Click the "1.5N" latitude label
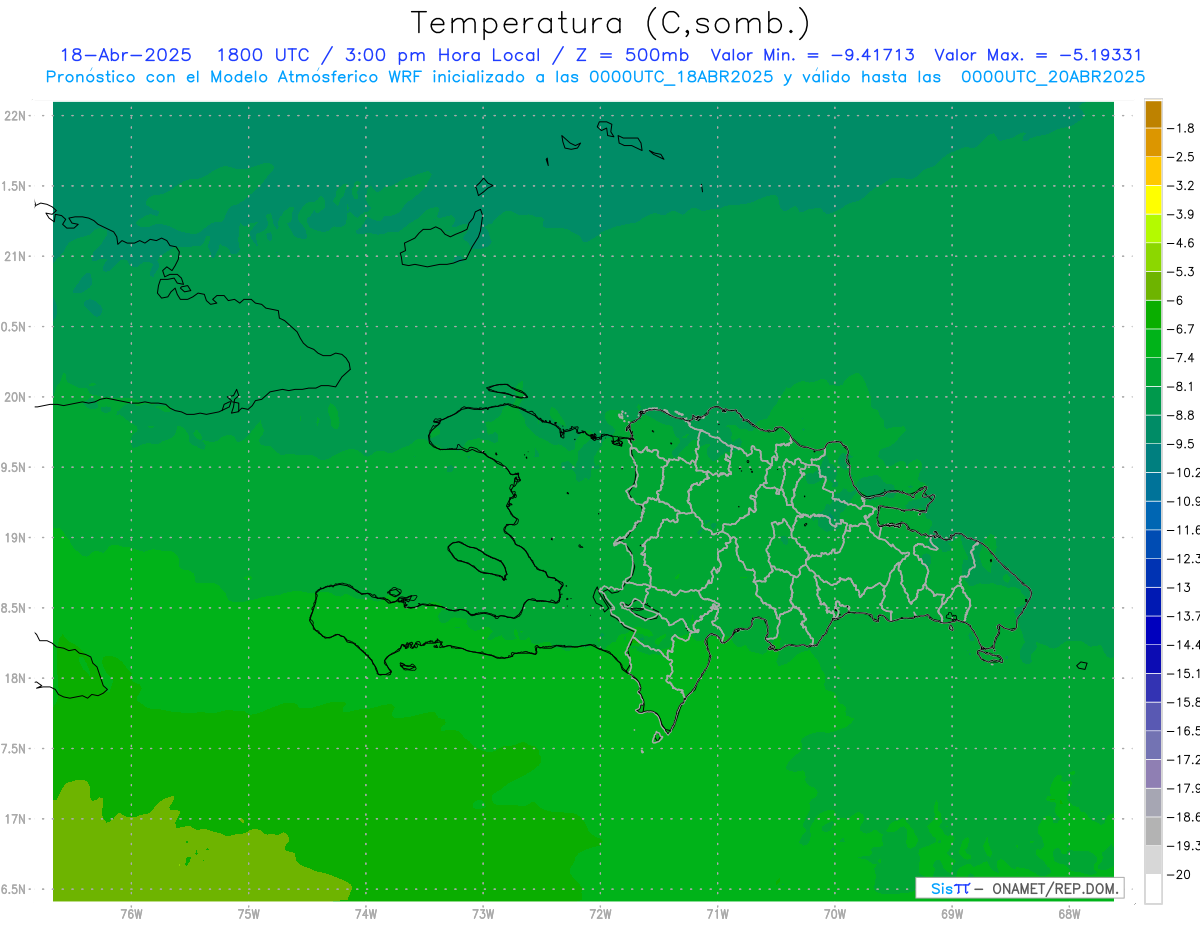 pyautogui.click(x=14, y=186)
